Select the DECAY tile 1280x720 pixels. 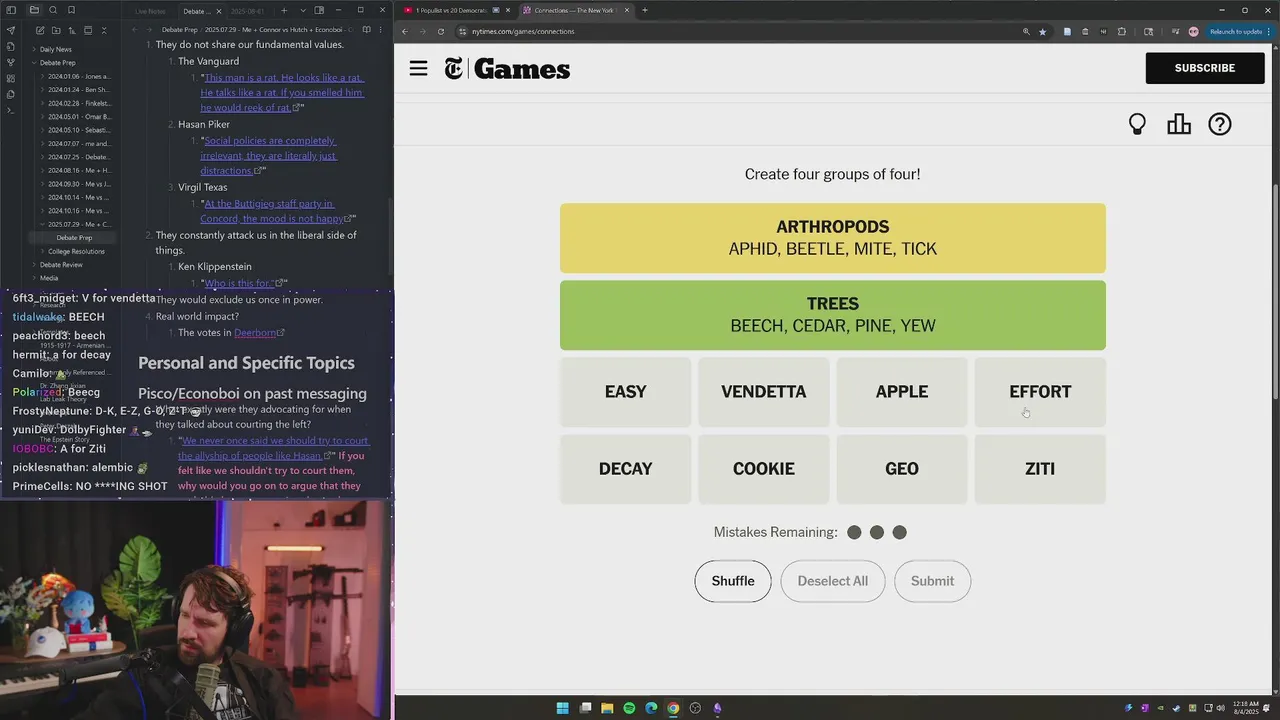(x=625, y=469)
